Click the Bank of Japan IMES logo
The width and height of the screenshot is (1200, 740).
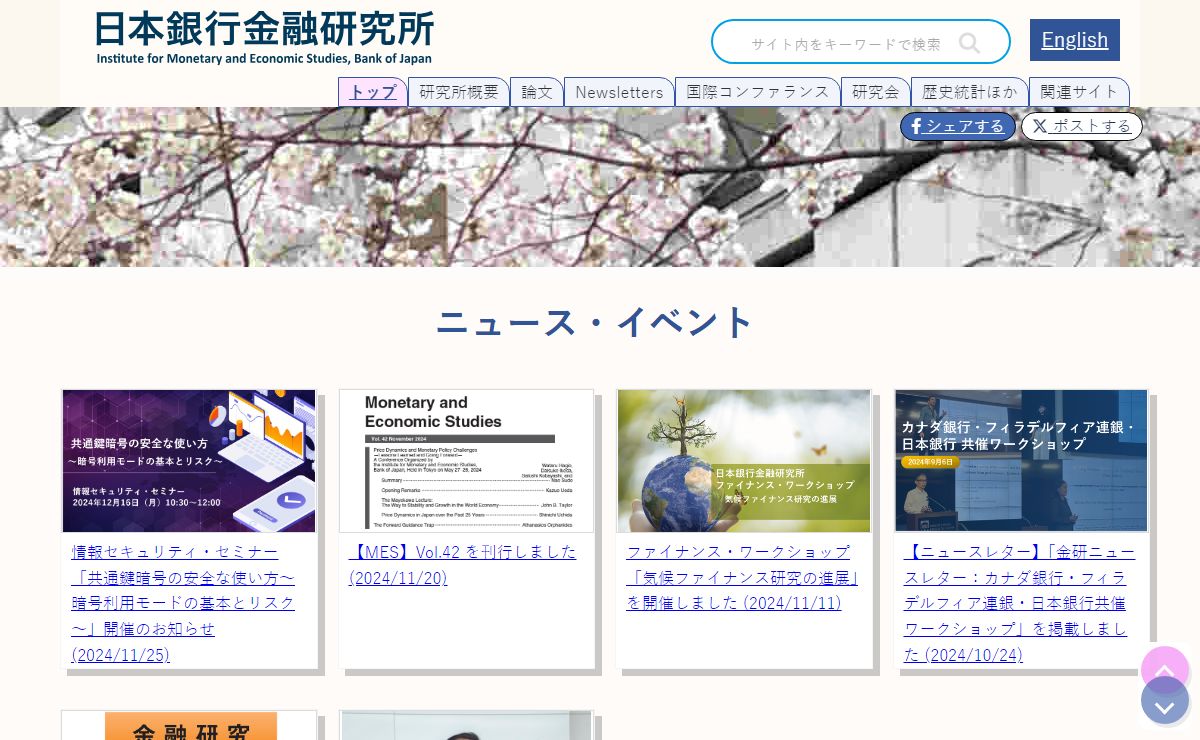pyautogui.click(x=265, y=38)
